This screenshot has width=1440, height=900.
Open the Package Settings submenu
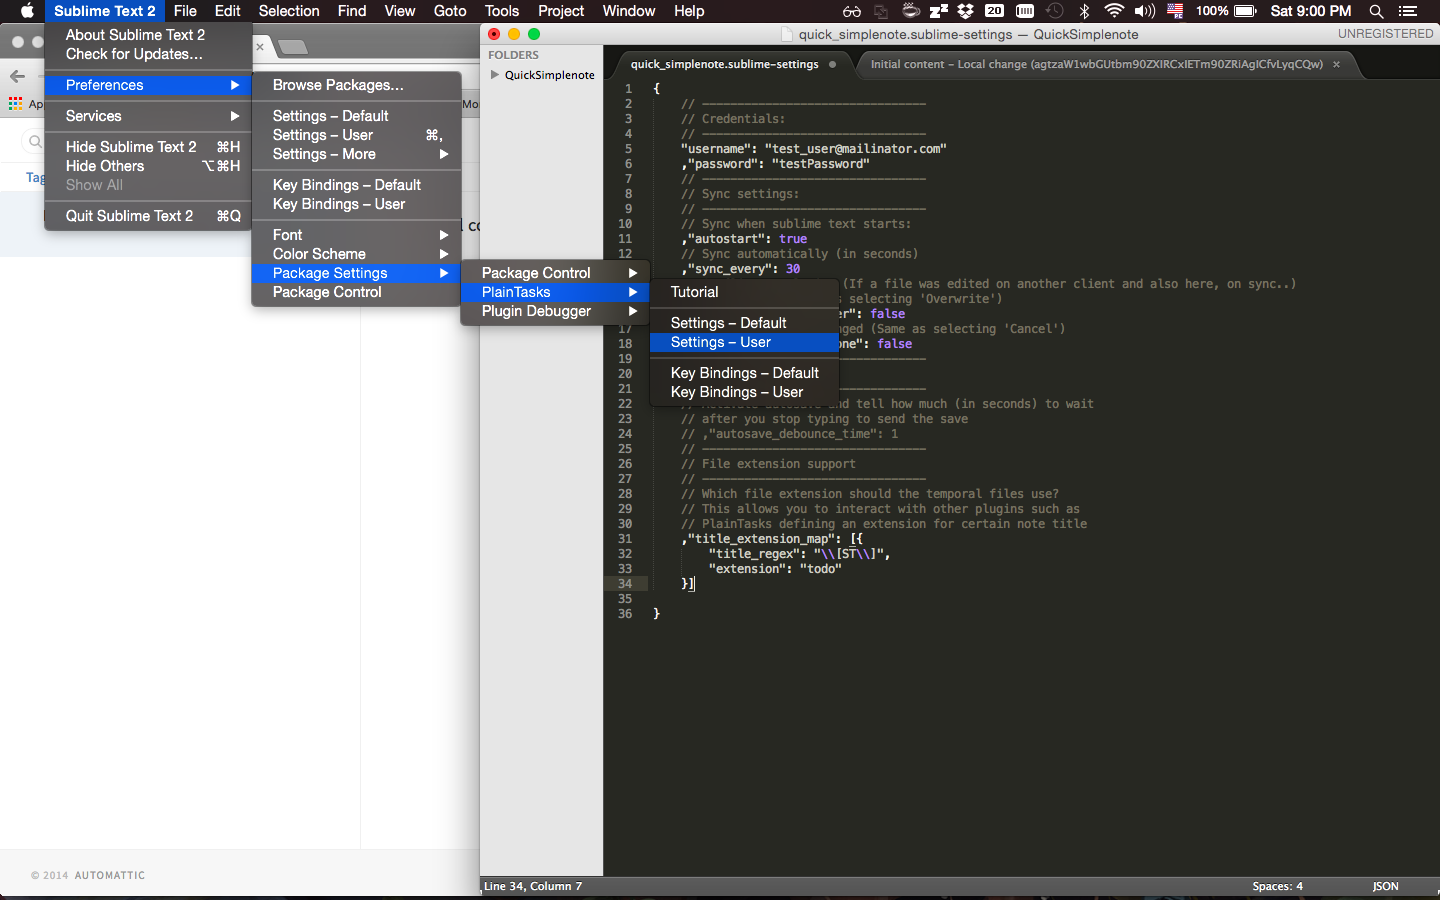pyautogui.click(x=356, y=273)
